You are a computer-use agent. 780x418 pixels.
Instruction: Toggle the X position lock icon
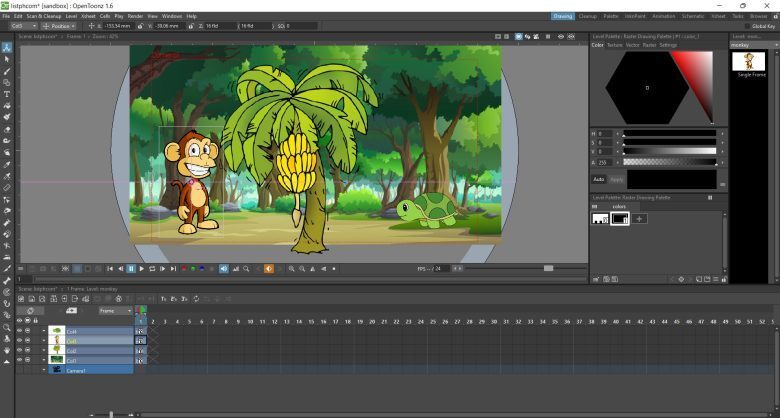(140, 26)
